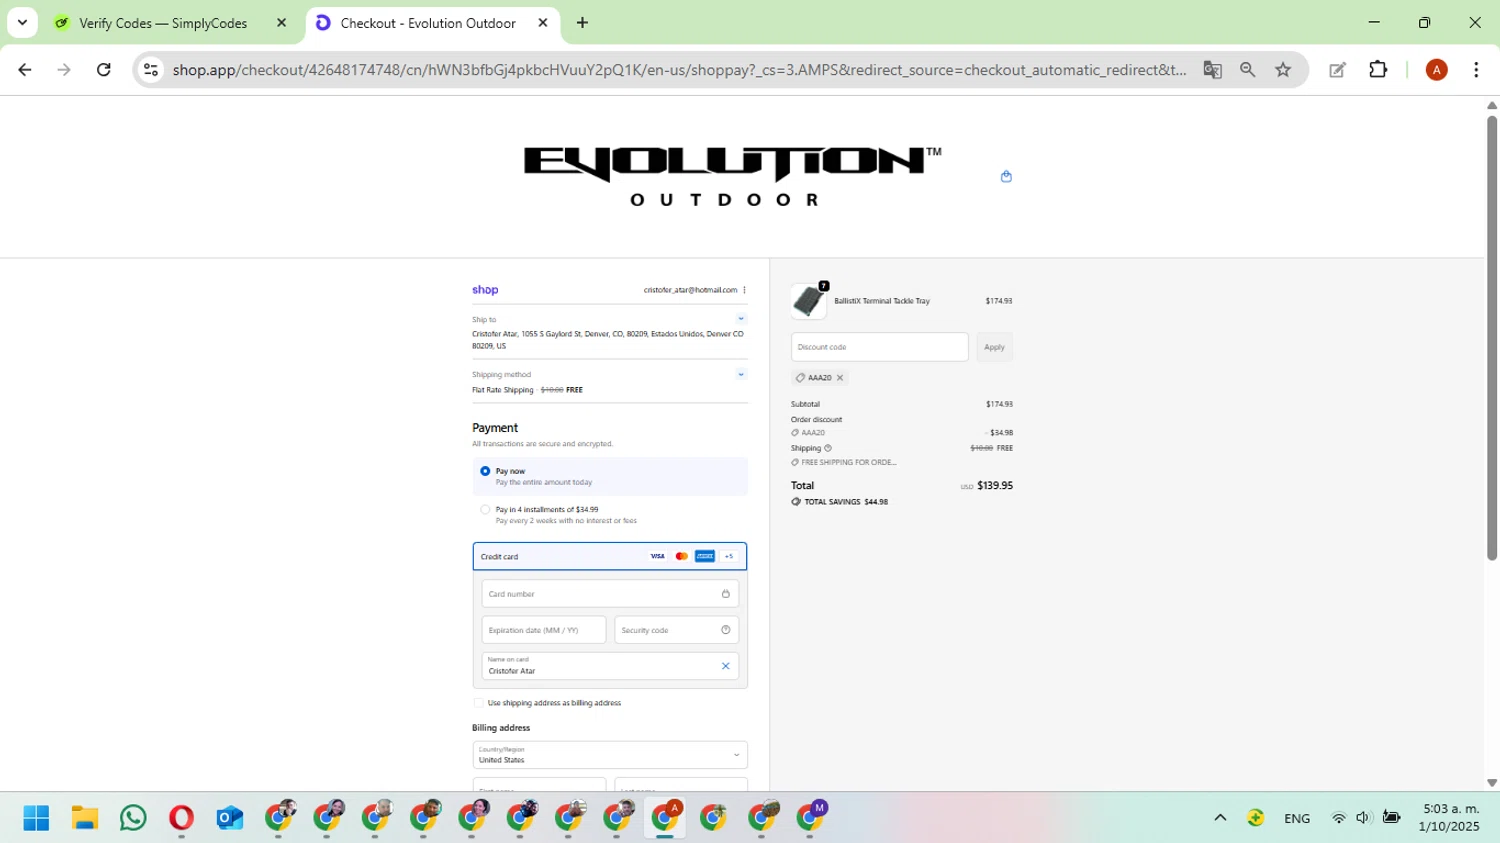Switch to Checkout Evolution Outdoor tab
The height and width of the screenshot is (843, 1500).
(428, 23)
